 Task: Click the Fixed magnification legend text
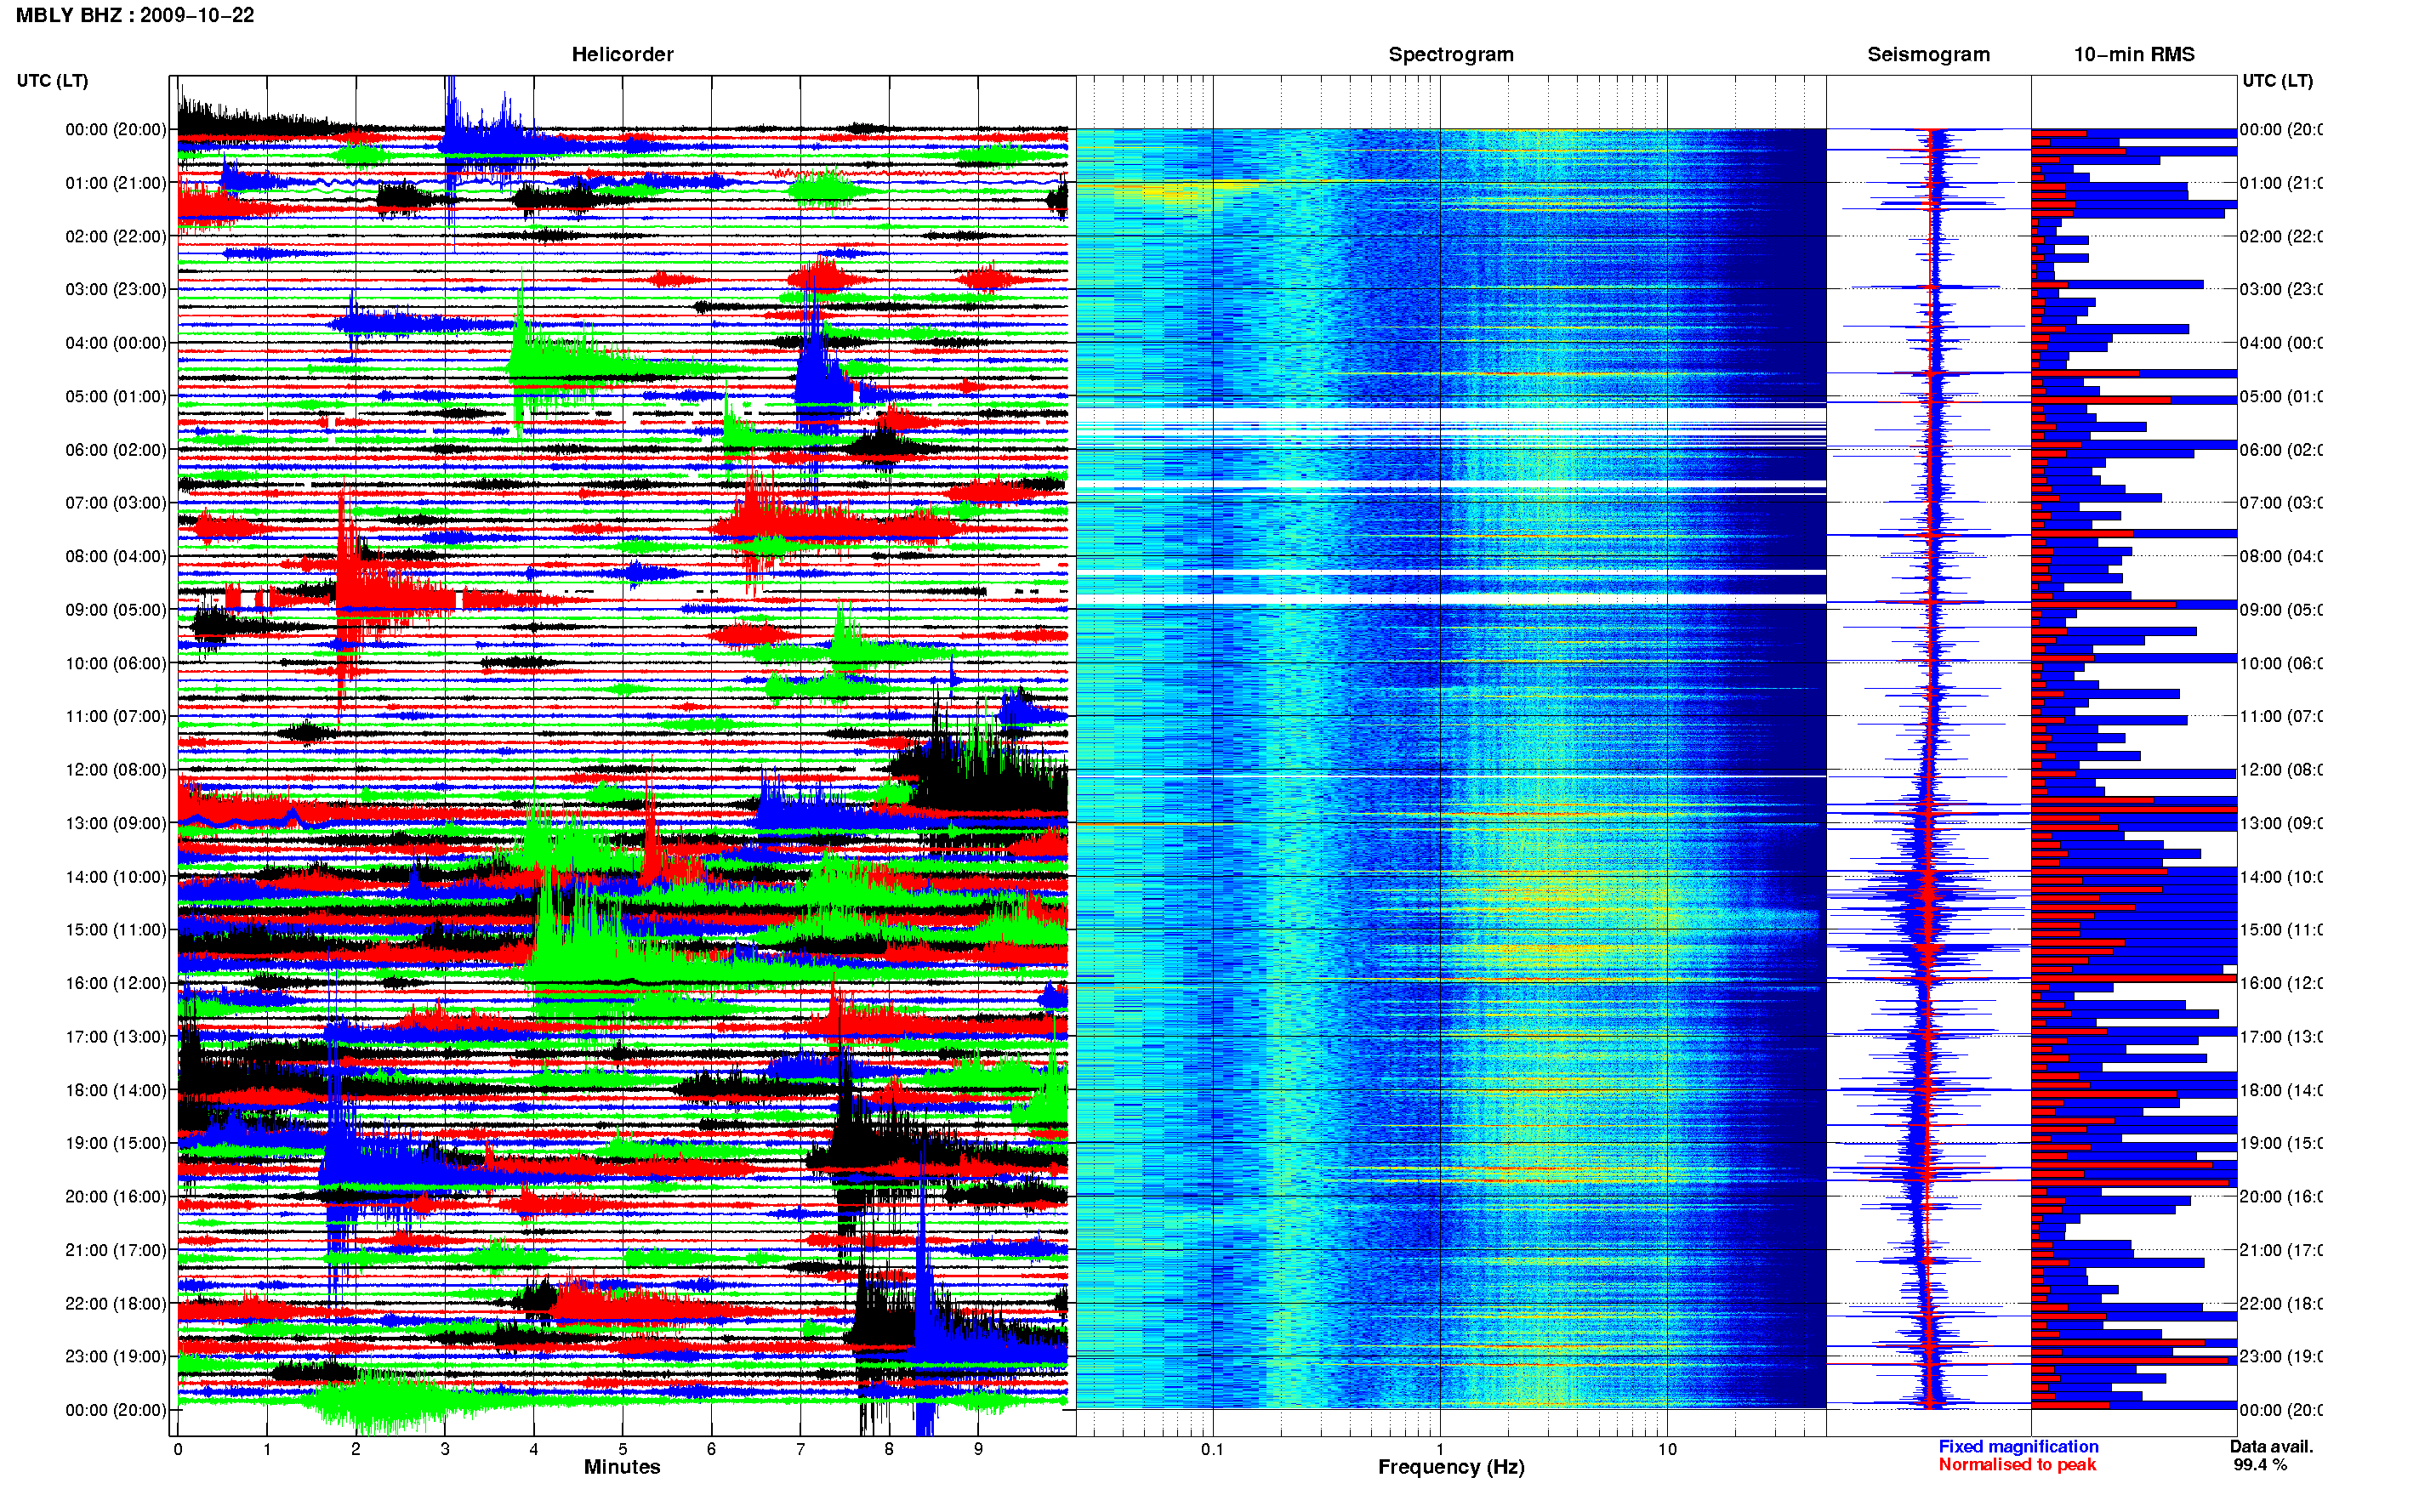(2018, 1447)
